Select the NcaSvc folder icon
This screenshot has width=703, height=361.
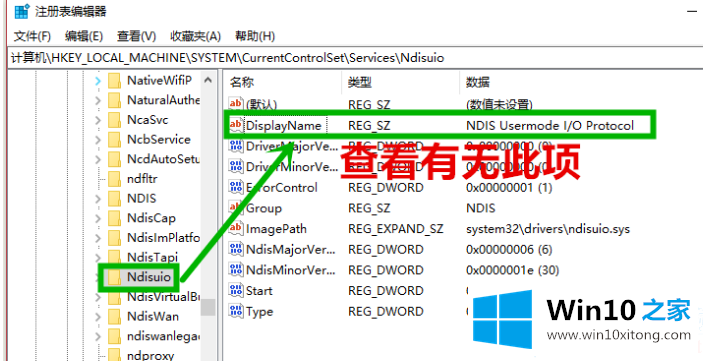pos(115,120)
